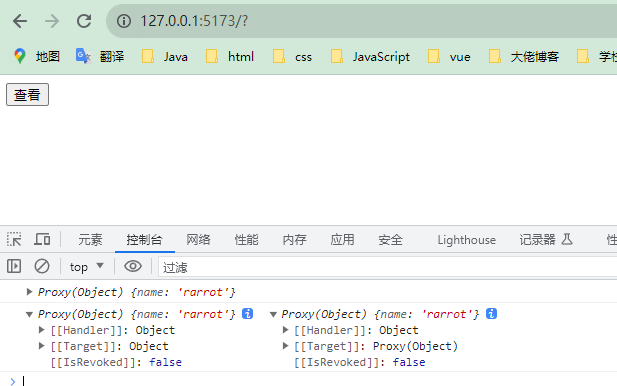Viewport: 617px width, 386px height.
Task: Expand left [[Target]]: Object
Action: [41, 346]
